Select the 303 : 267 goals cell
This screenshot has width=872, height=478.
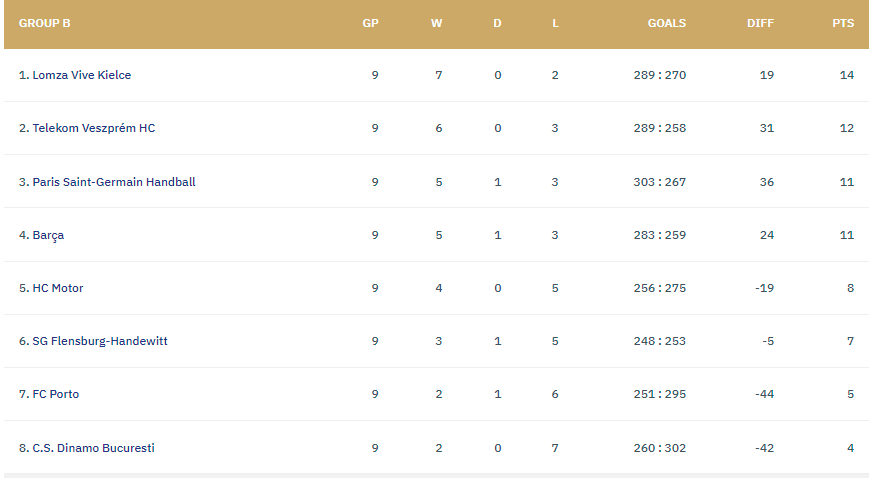[660, 182]
